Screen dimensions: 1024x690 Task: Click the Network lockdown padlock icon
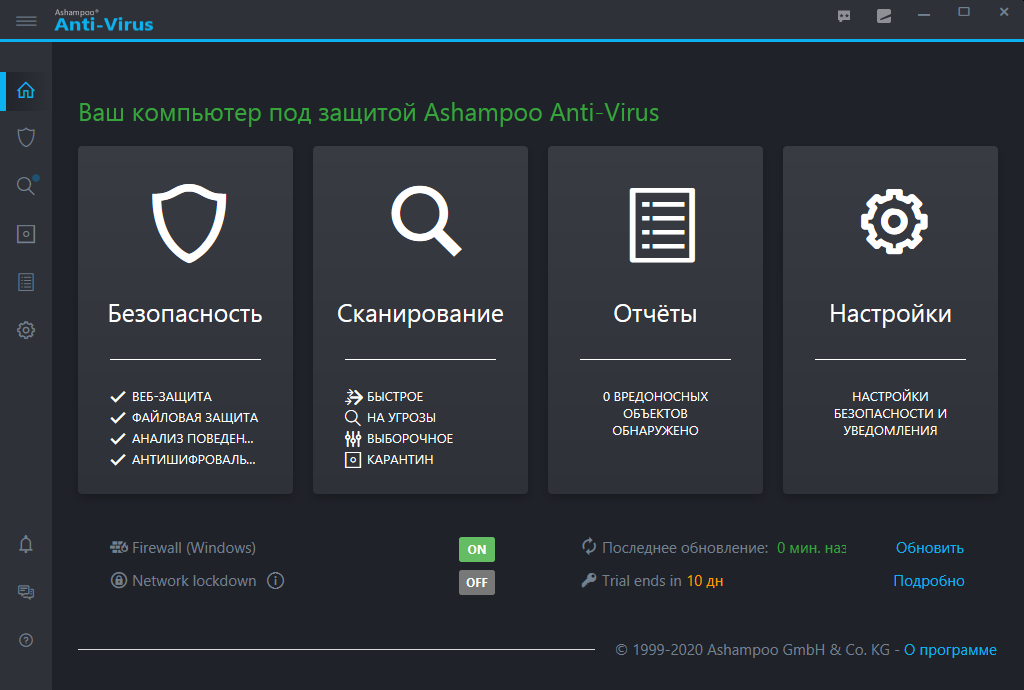click(x=119, y=580)
